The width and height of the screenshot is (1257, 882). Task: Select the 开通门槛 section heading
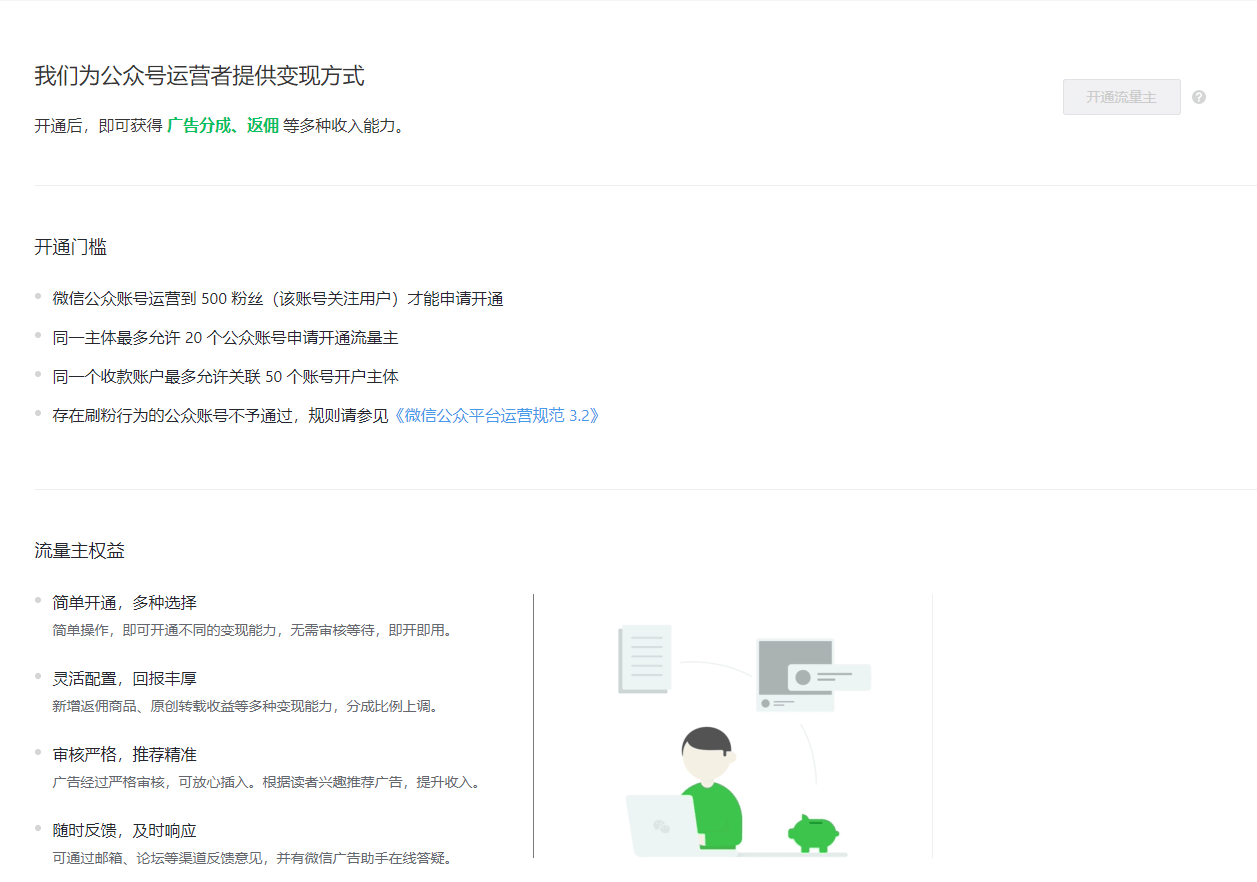[x=70, y=247]
